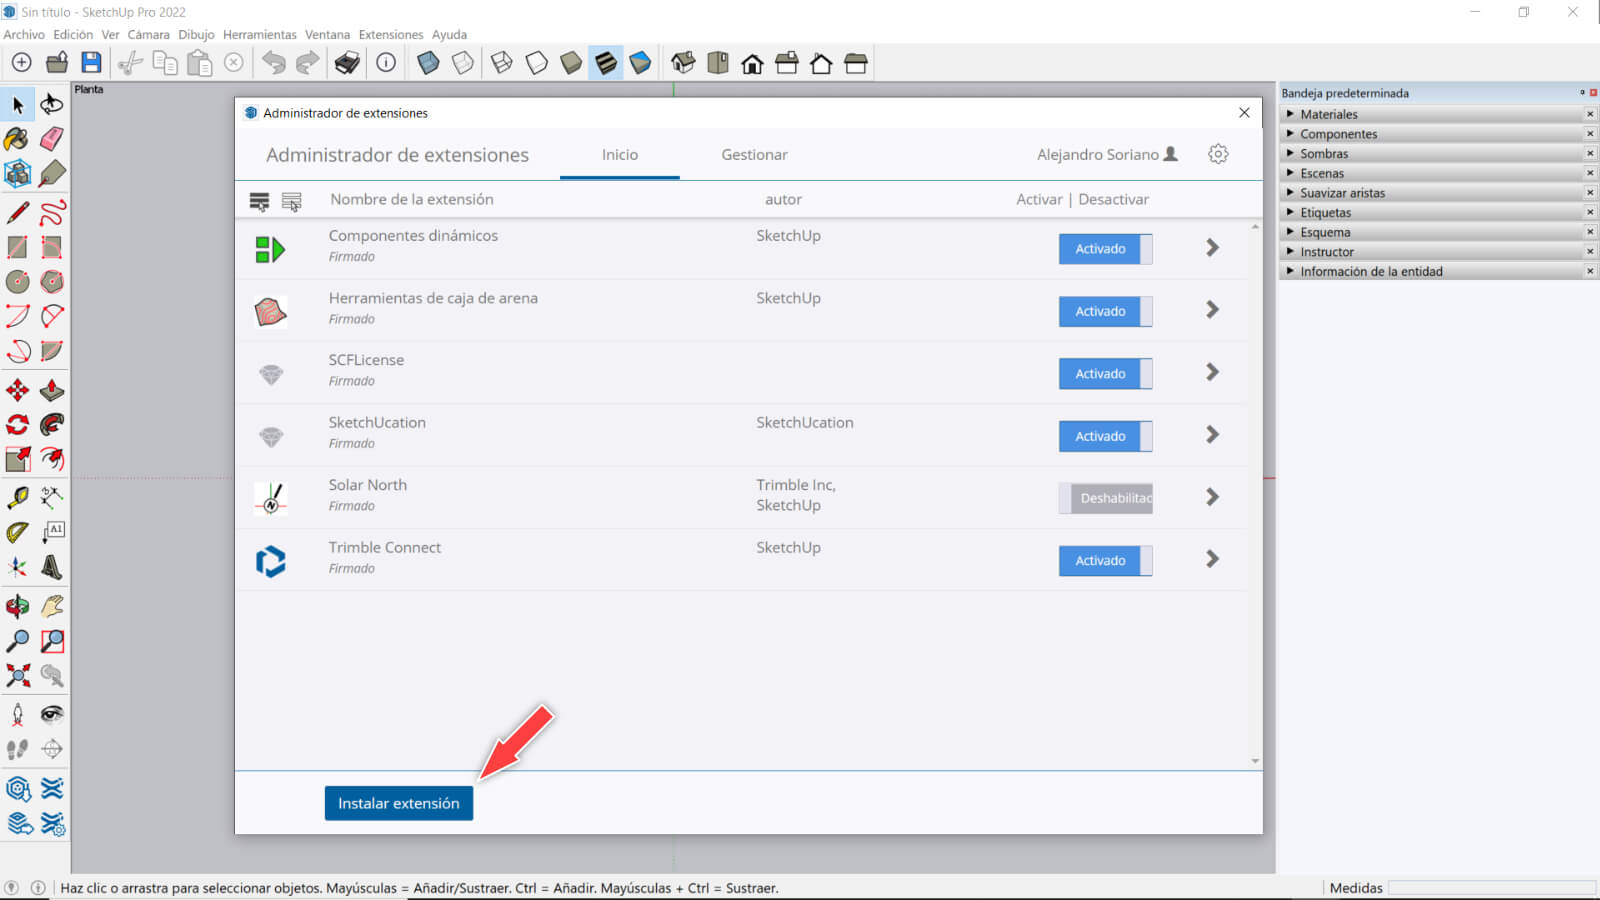Select the Orbit tool
Image resolution: width=1600 pixels, height=900 pixels.
pos(17,606)
